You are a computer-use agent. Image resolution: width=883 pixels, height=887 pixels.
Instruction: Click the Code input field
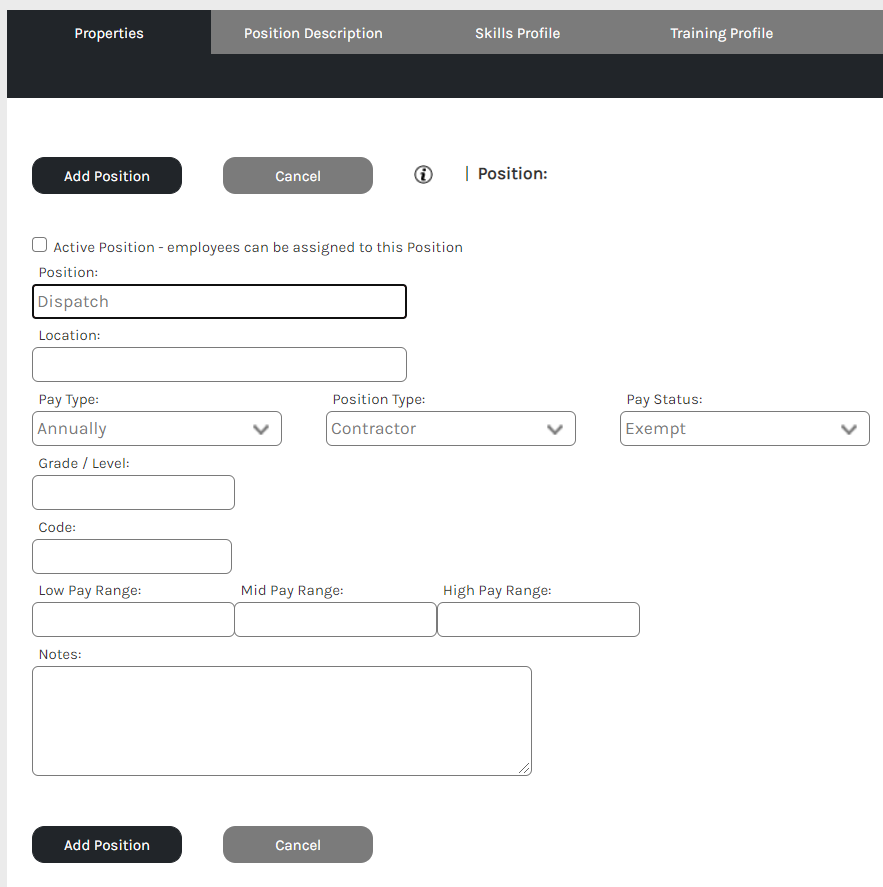pyautogui.click(x=132, y=557)
